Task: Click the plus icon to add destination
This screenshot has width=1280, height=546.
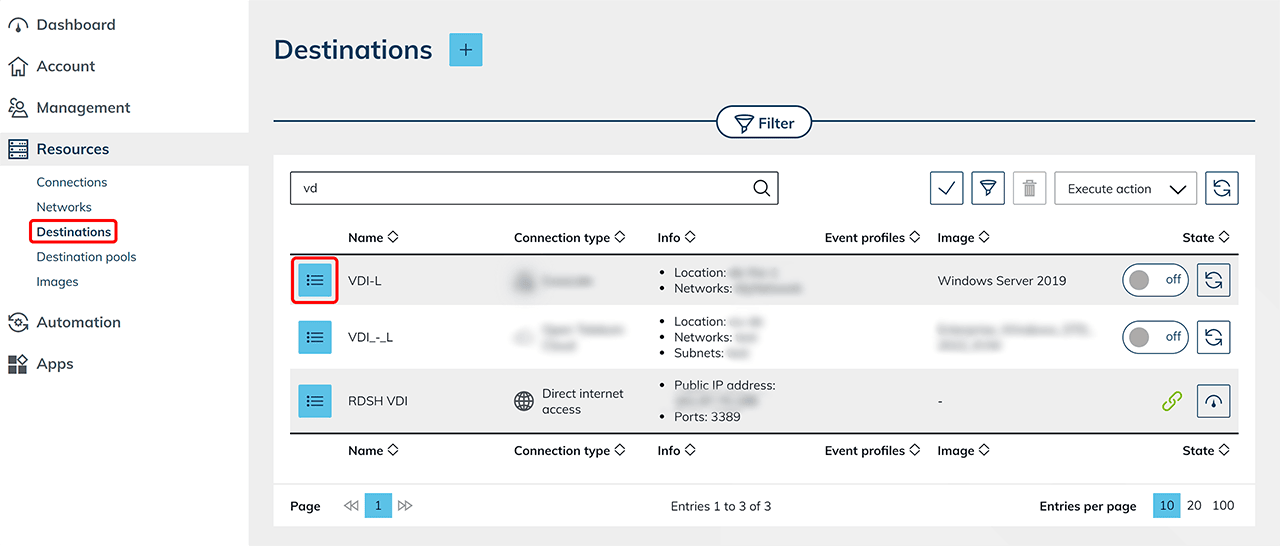Action: coord(466,50)
